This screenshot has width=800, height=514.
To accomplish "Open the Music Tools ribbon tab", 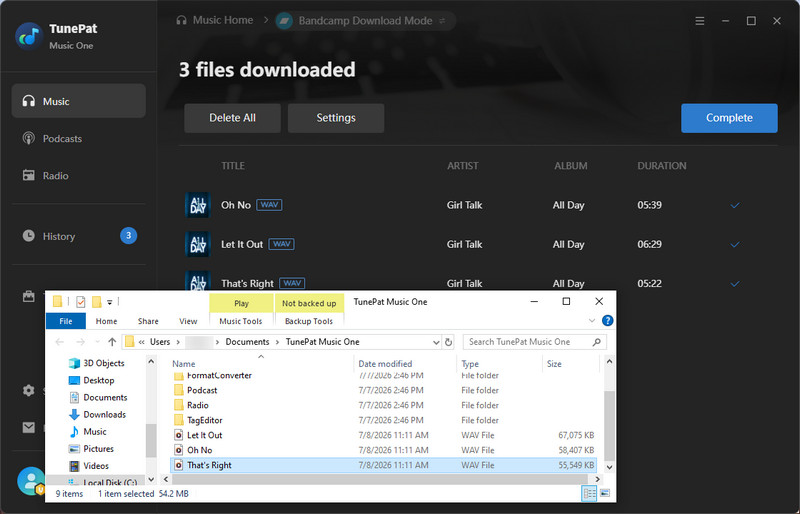I will pos(241,321).
